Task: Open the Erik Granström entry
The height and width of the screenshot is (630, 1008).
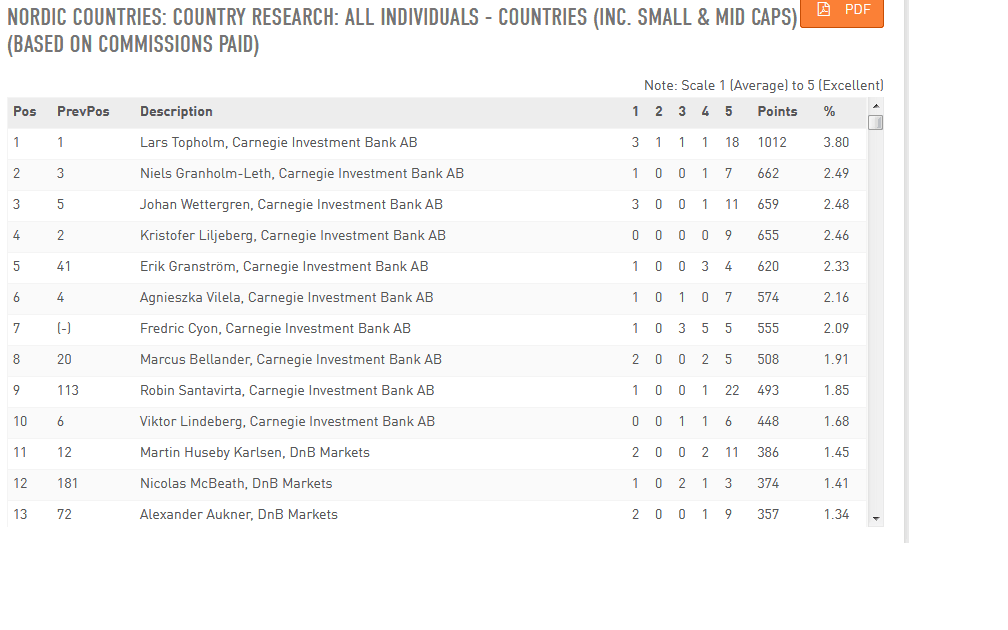Action: (x=283, y=267)
